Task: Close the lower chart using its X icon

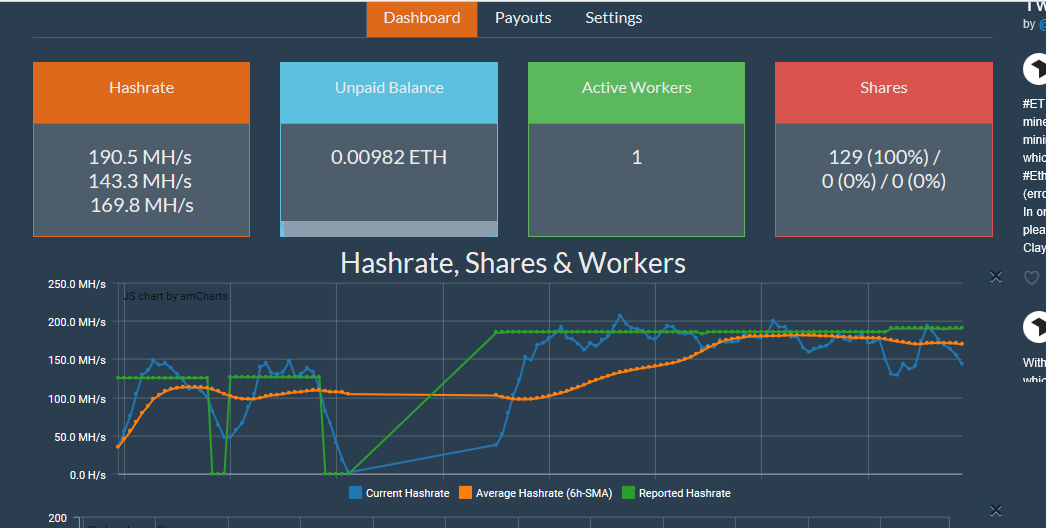Action: [x=995, y=511]
